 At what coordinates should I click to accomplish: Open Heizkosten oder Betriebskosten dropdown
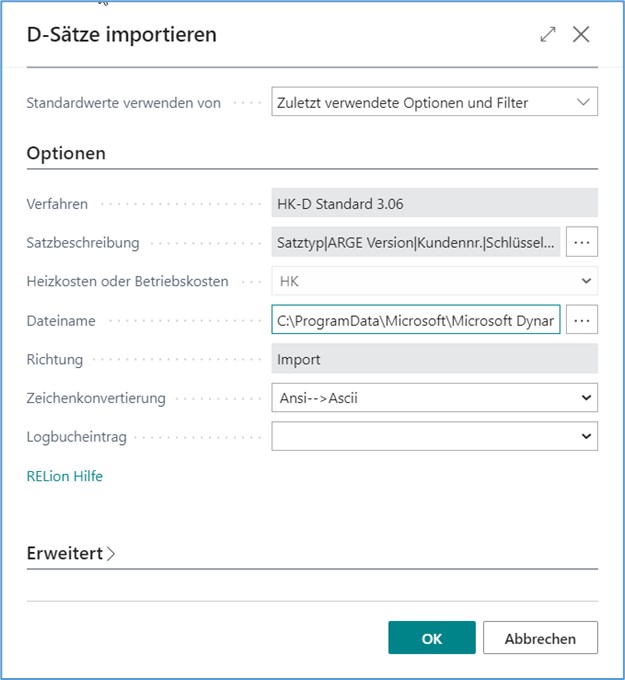[434, 282]
